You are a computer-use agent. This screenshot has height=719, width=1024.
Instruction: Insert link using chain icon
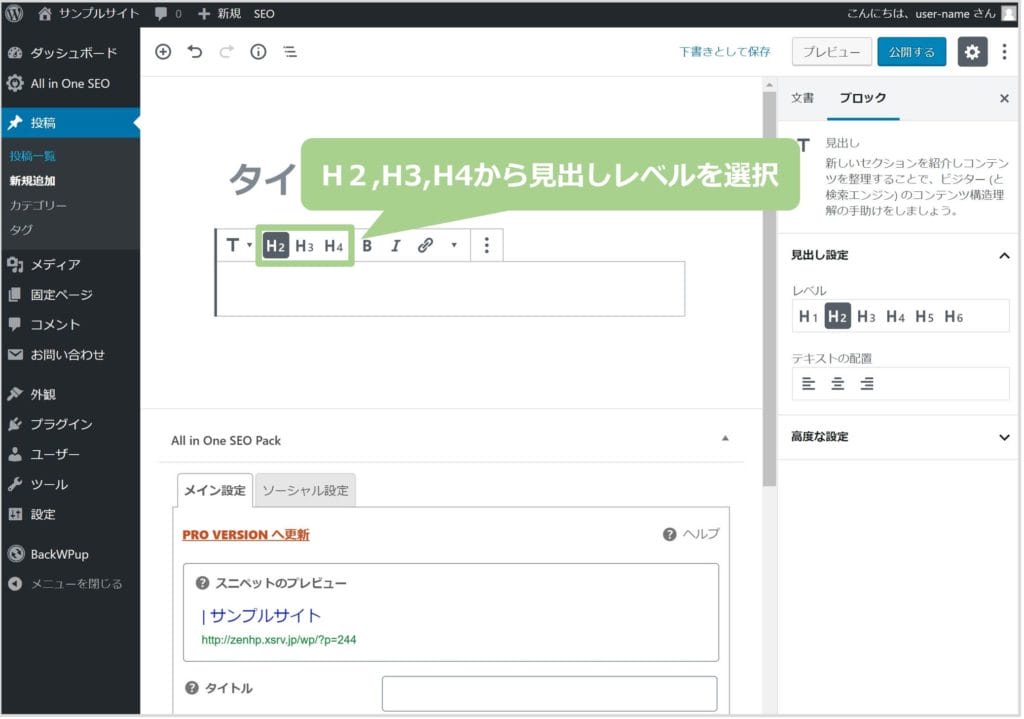(x=425, y=245)
